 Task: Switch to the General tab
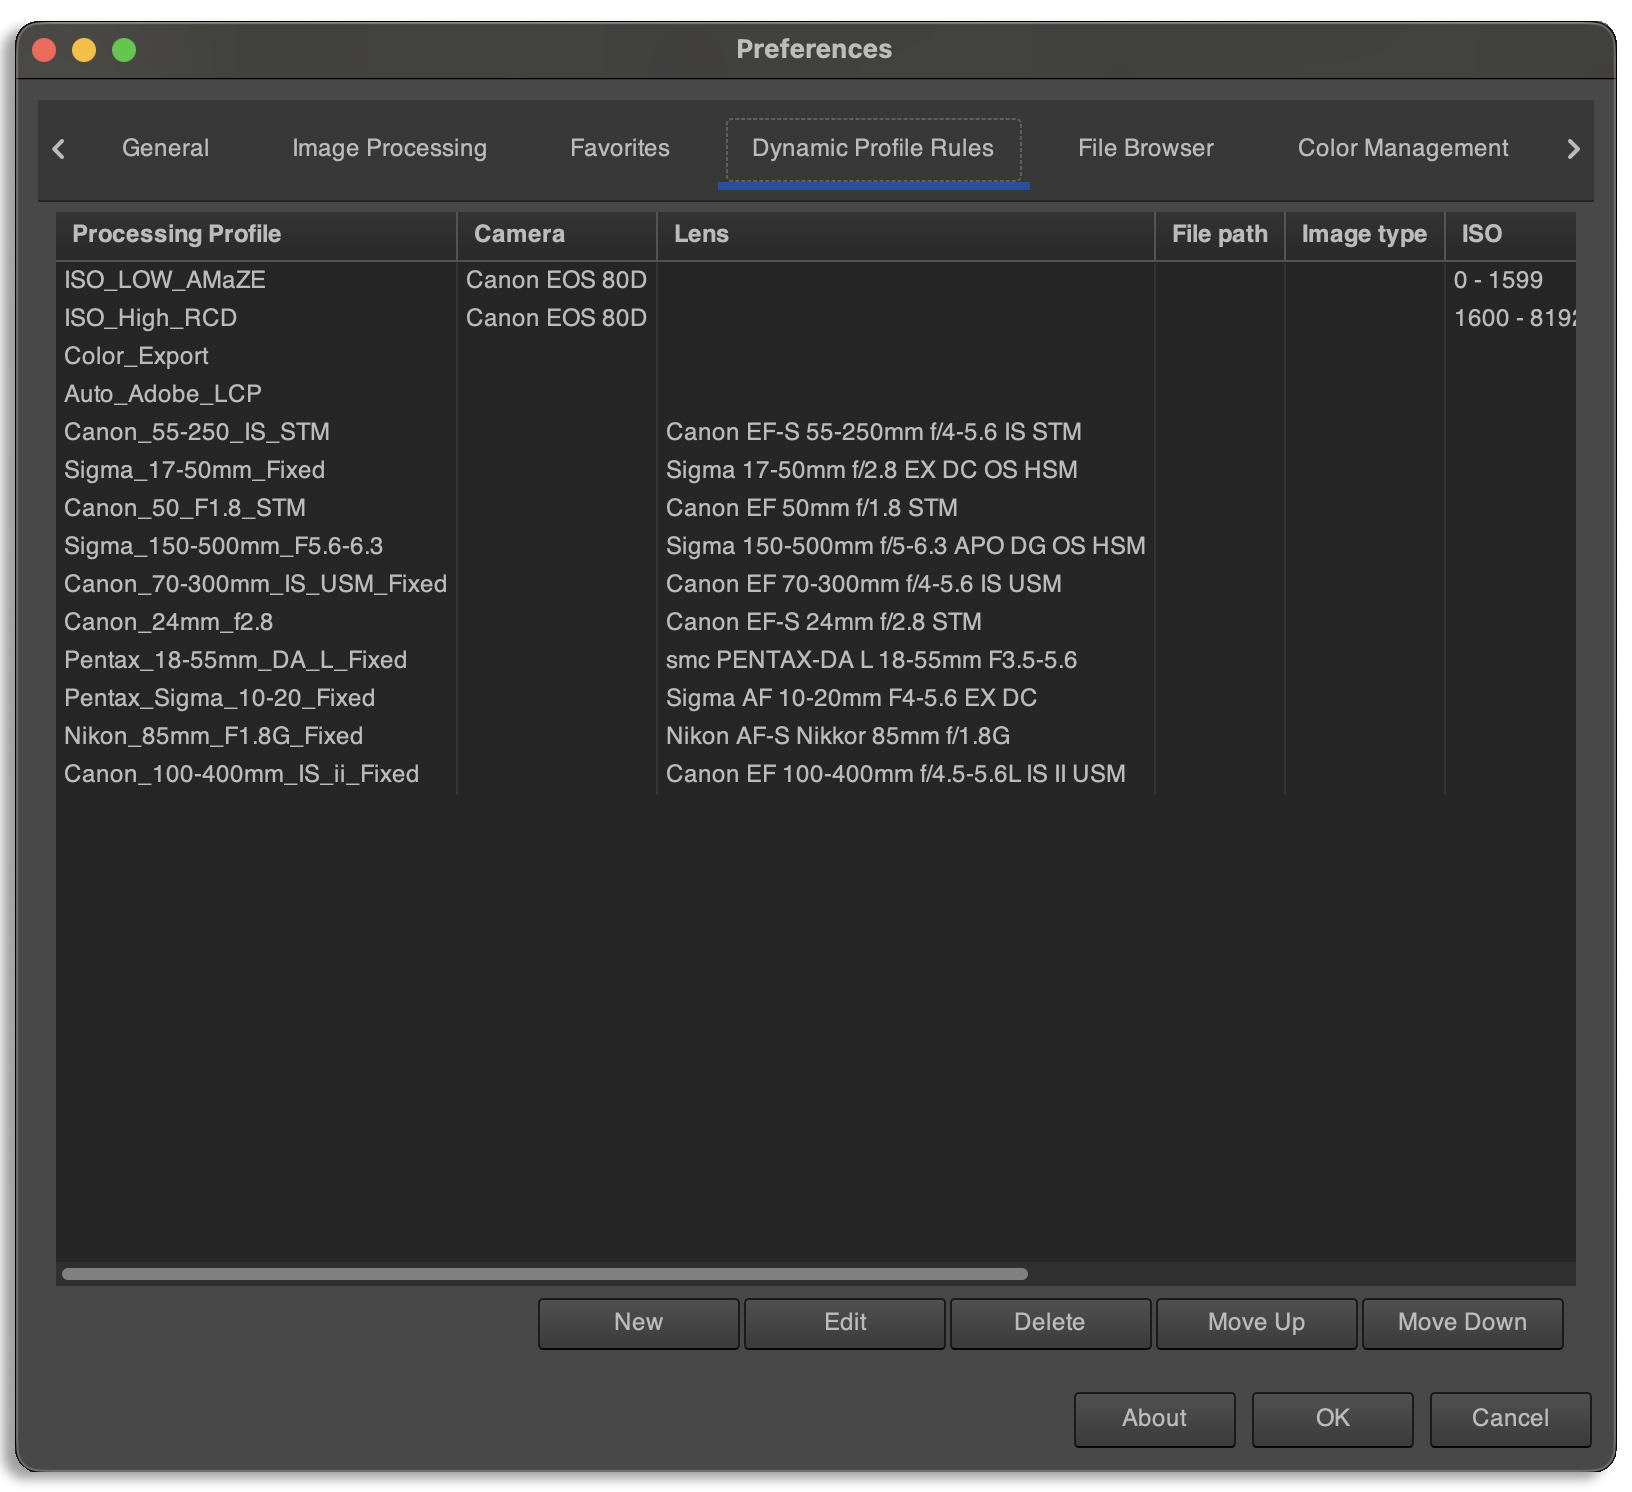pyautogui.click(x=165, y=148)
